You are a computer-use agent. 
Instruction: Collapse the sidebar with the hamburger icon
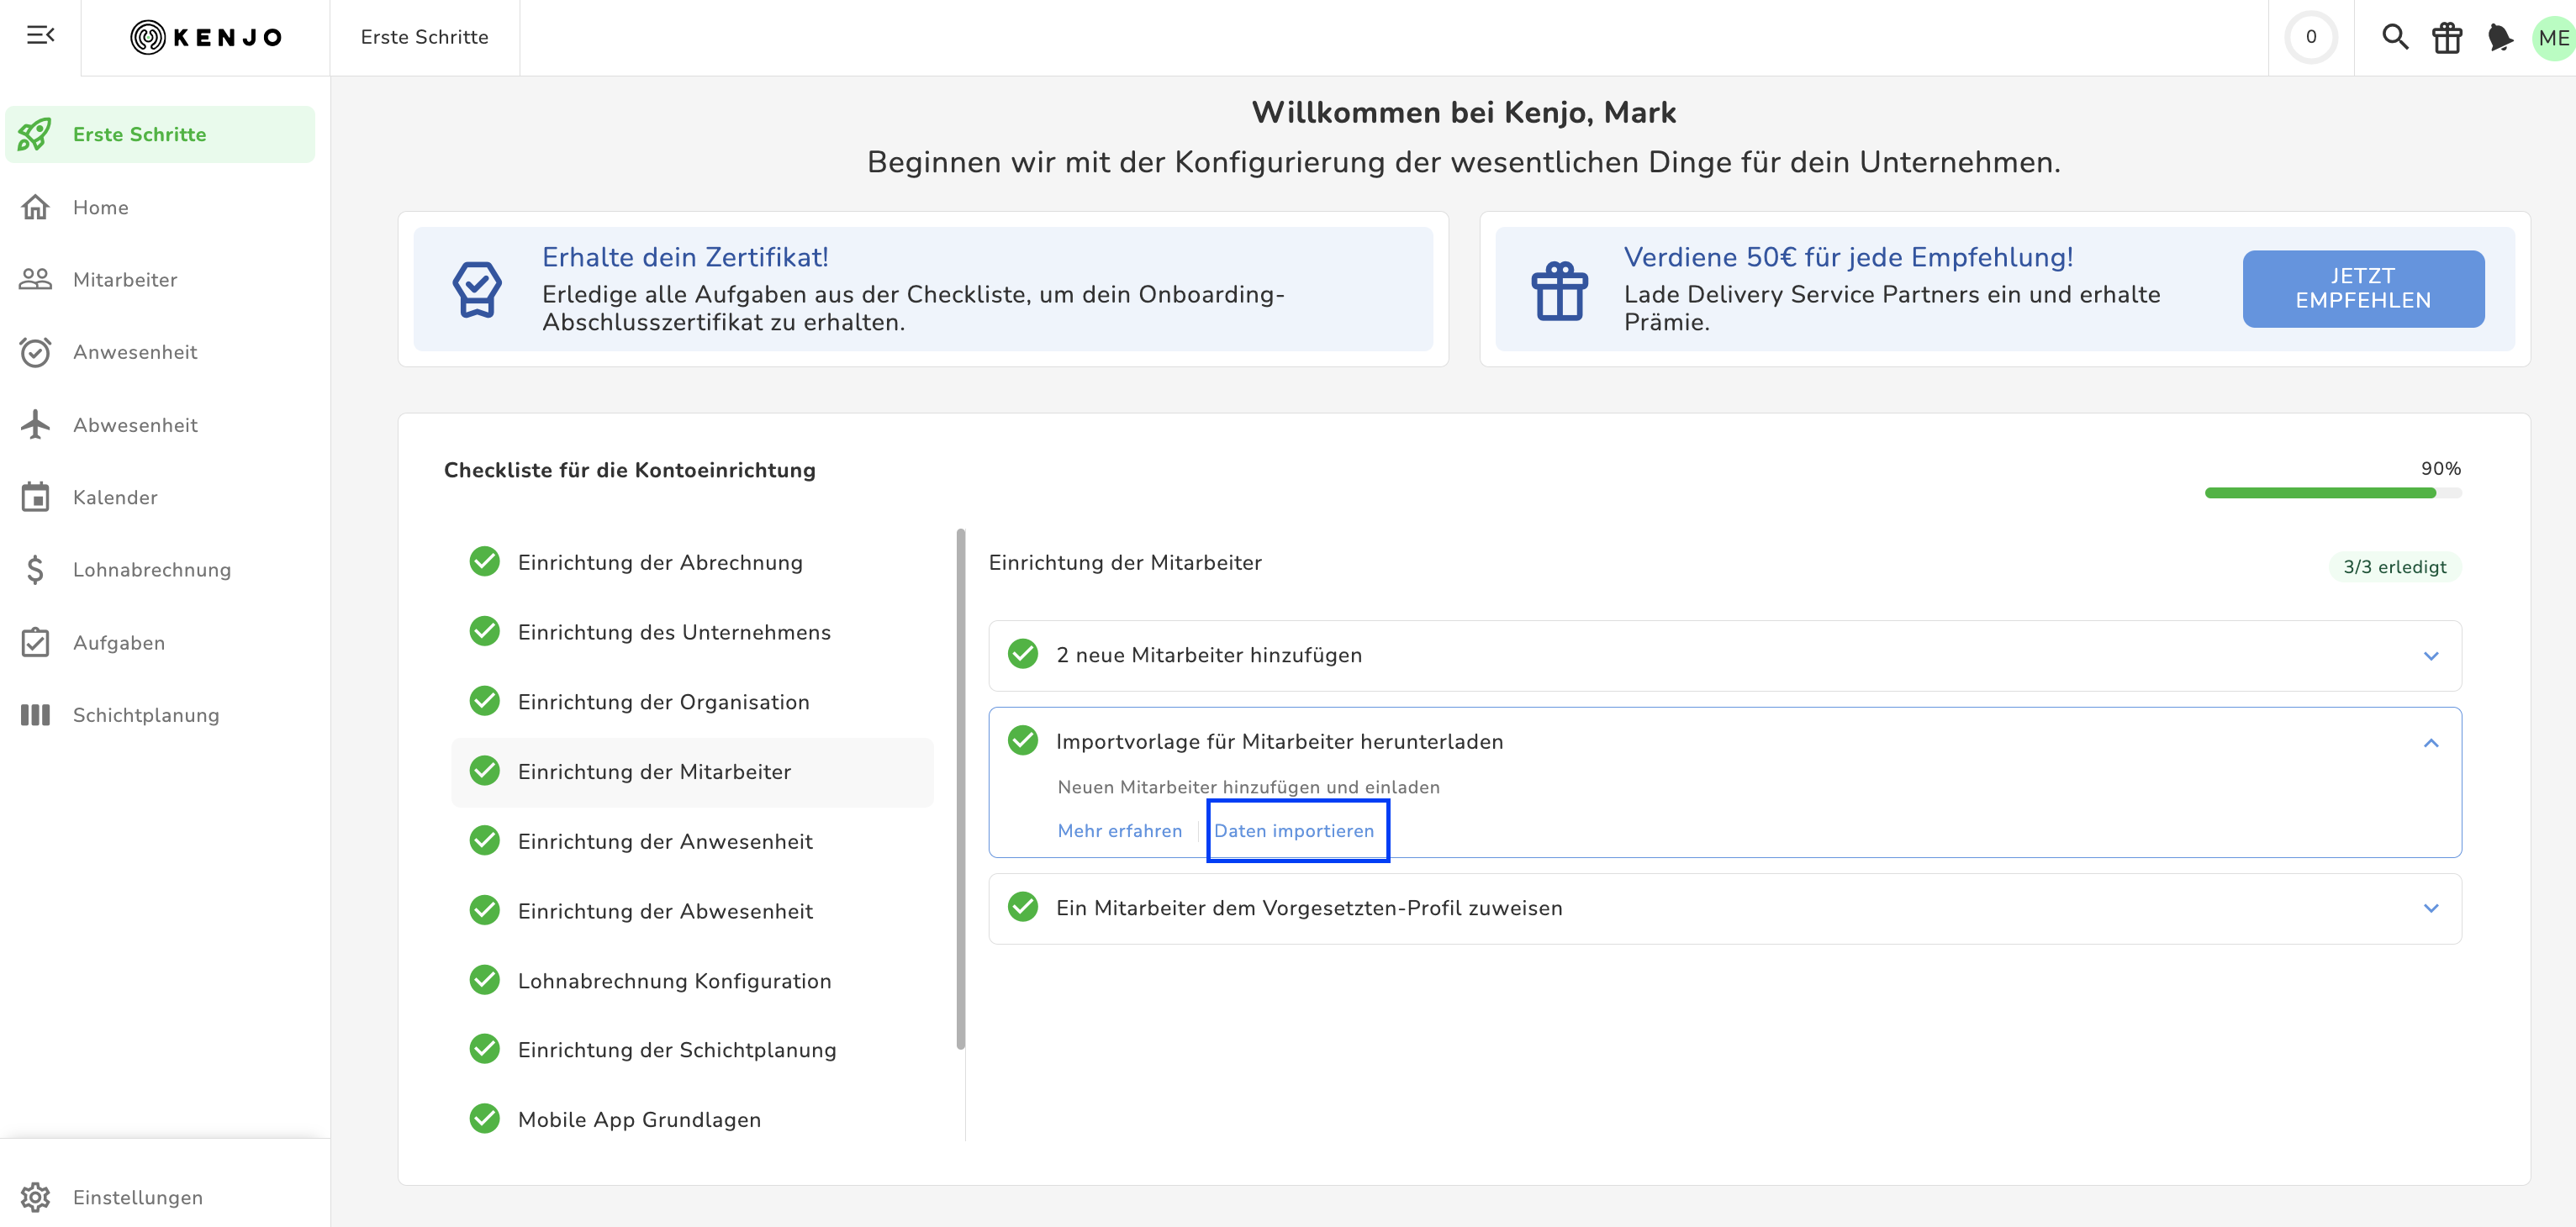coord(40,36)
